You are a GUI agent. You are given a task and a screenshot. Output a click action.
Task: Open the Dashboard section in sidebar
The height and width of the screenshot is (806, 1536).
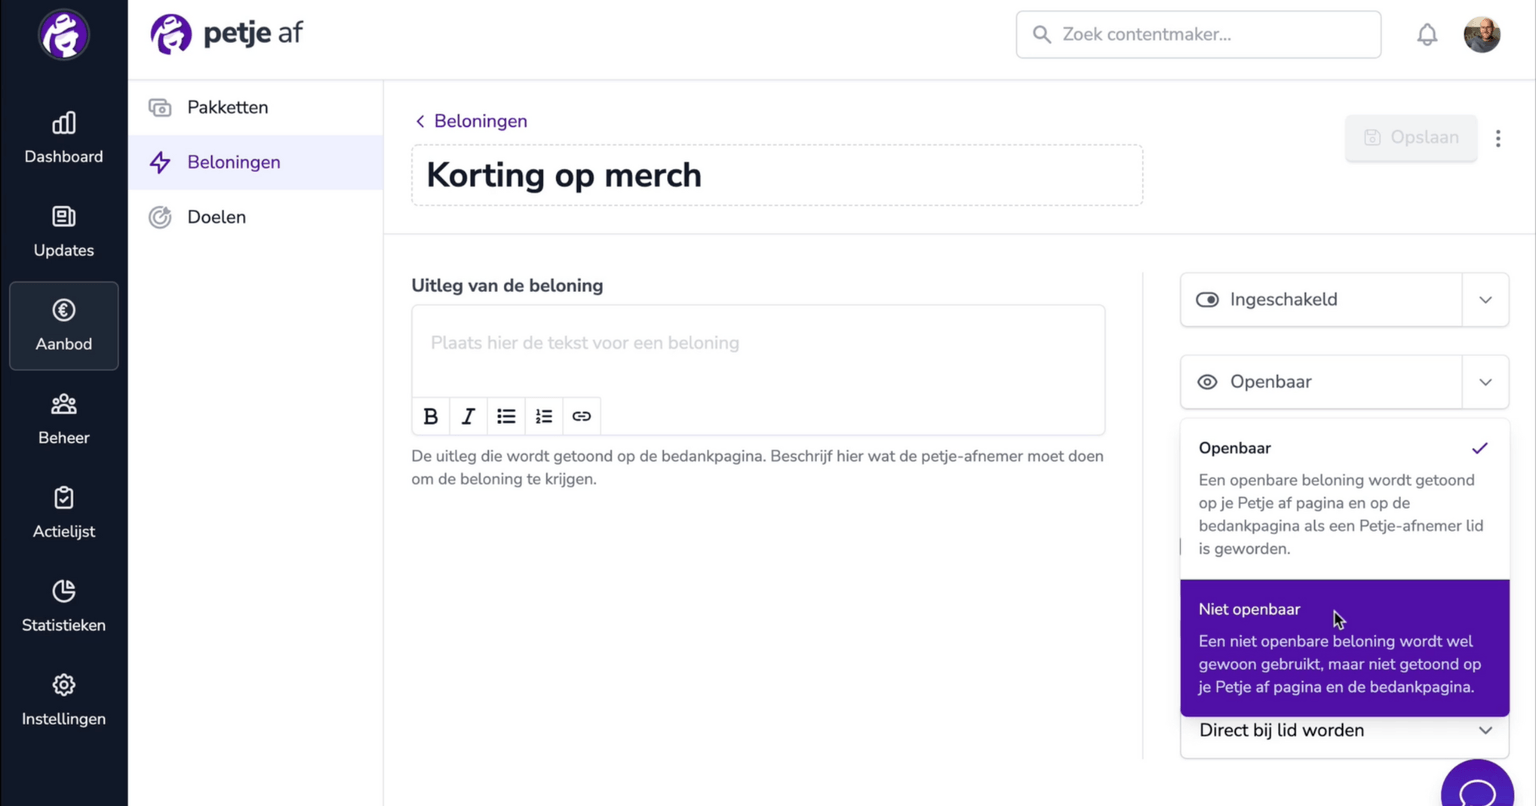pyautogui.click(x=63, y=138)
